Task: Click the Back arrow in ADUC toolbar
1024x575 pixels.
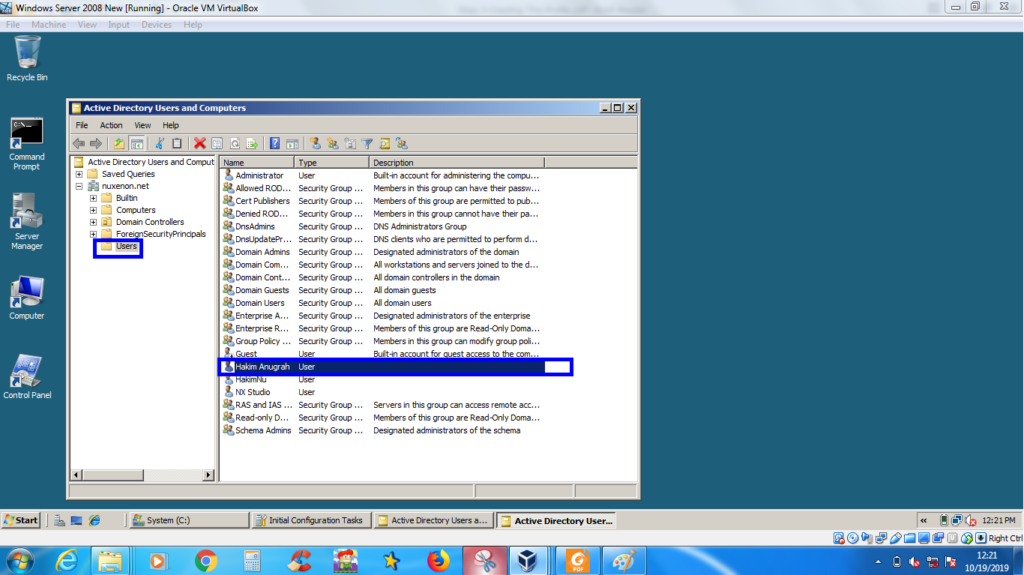Action: [79, 143]
